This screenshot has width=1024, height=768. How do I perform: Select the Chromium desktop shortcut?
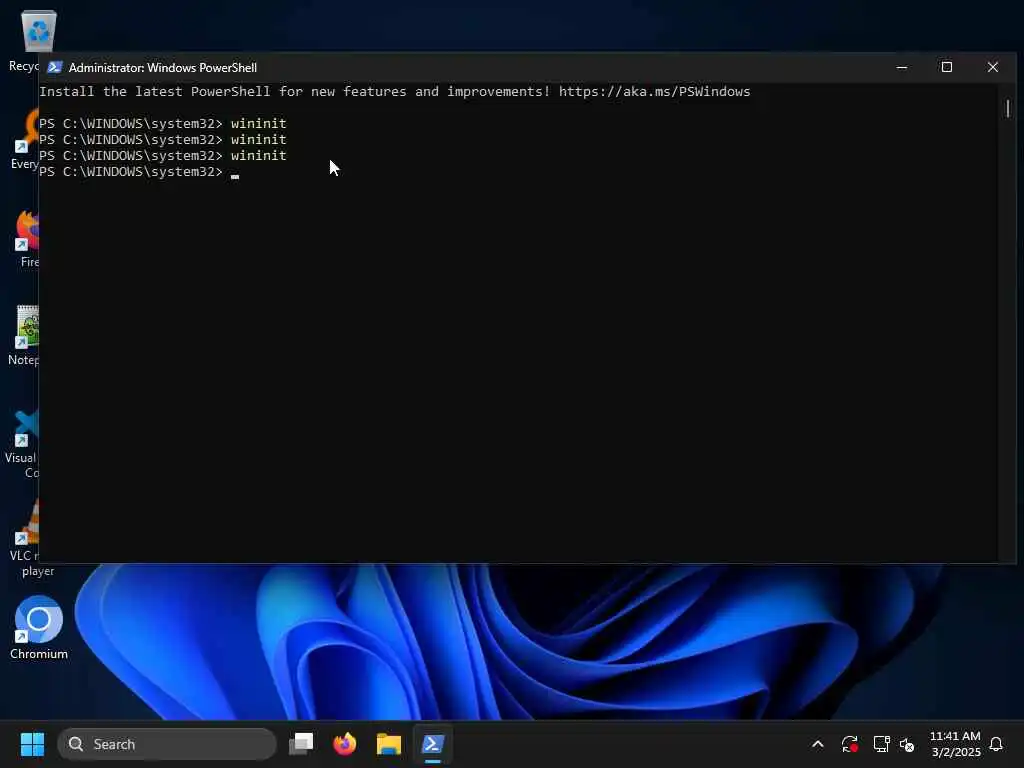point(39,628)
